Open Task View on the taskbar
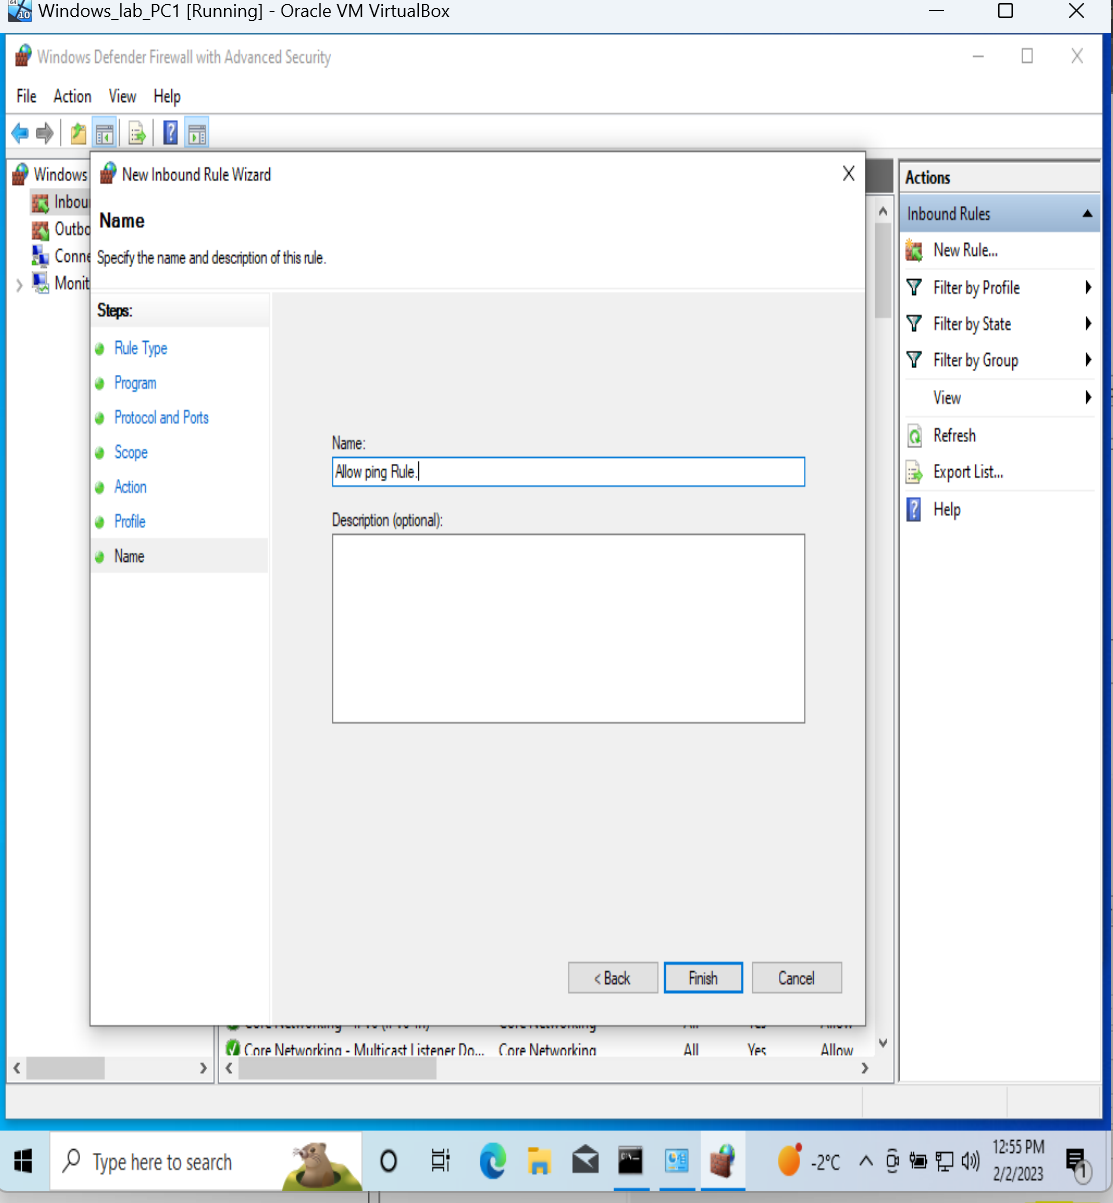1113x1203 pixels. click(x=440, y=1161)
